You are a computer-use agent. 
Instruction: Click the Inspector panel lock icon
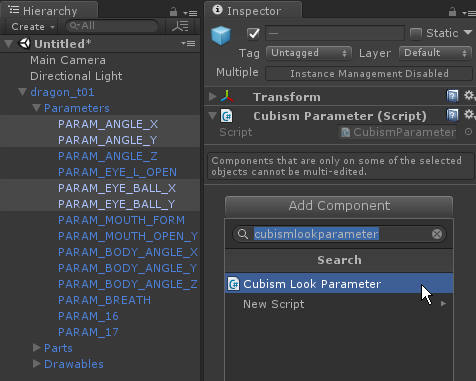click(452, 12)
